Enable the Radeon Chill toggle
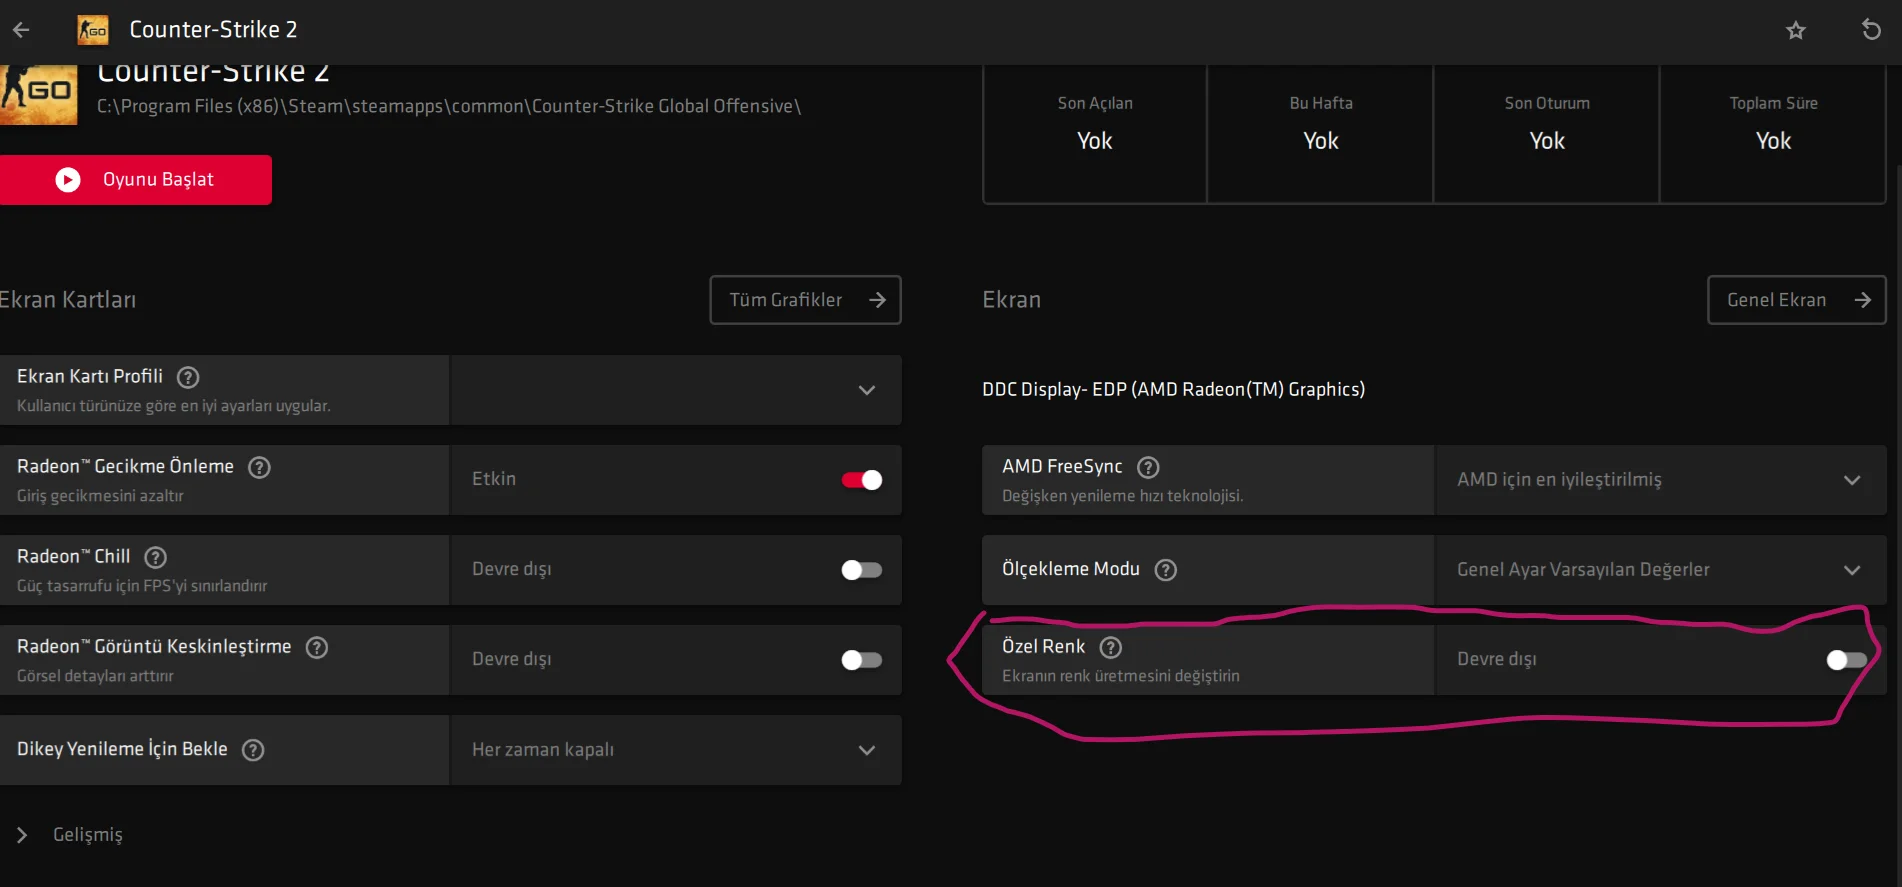The image size is (1902, 887). (x=861, y=570)
